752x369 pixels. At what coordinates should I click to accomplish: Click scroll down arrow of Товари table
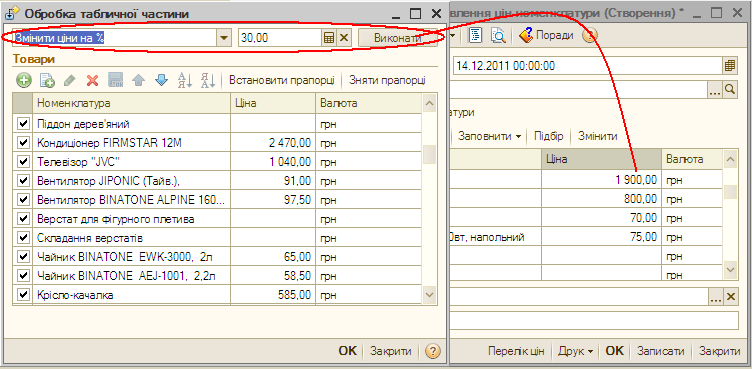click(x=430, y=294)
